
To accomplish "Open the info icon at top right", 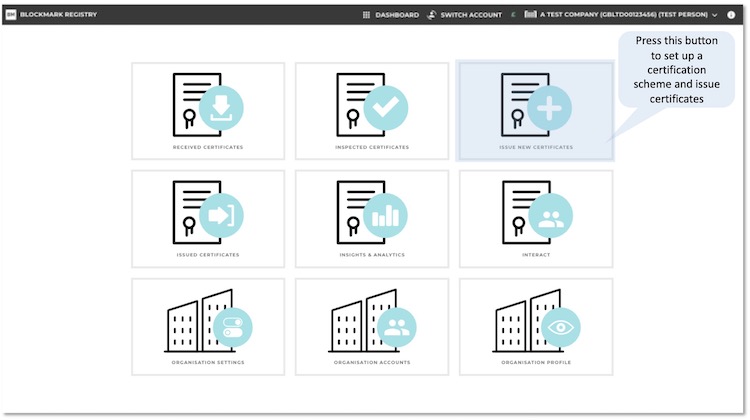I will 731,15.
